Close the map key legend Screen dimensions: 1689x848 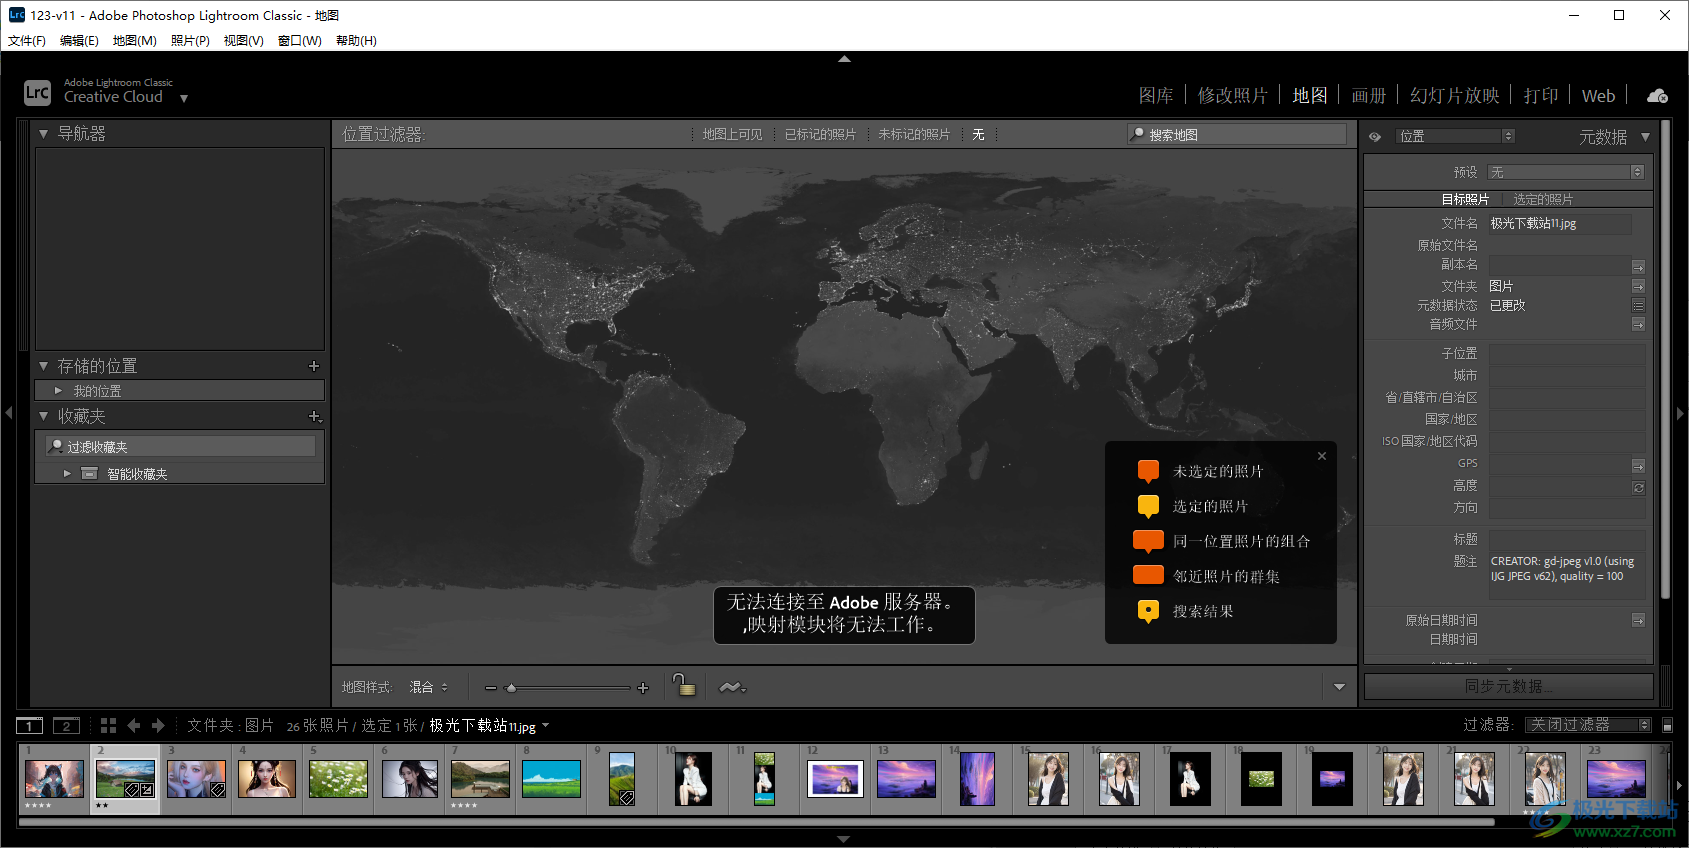[x=1322, y=456]
